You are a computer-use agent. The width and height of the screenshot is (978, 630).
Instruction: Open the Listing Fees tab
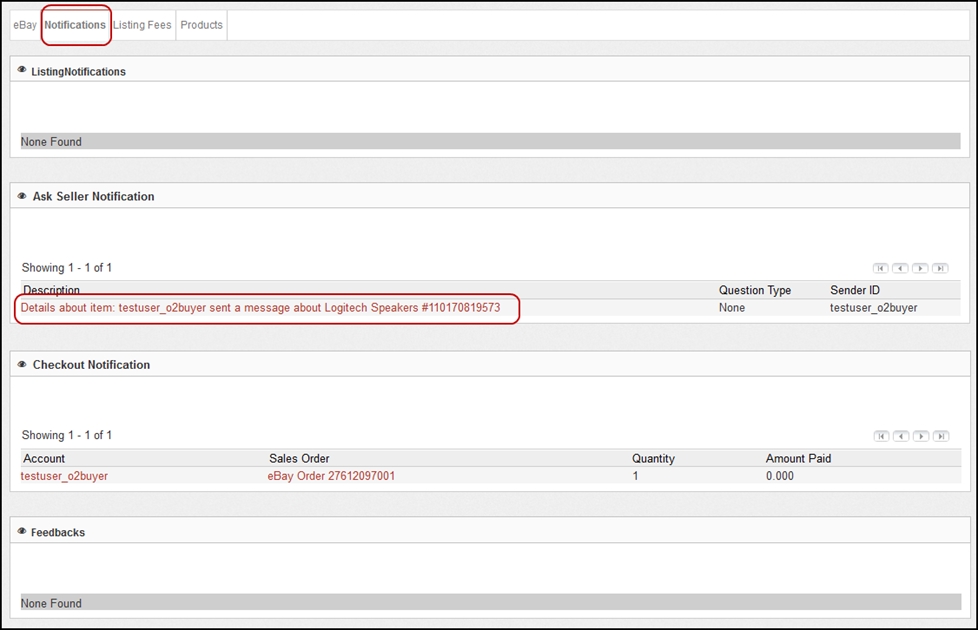click(142, 25)
